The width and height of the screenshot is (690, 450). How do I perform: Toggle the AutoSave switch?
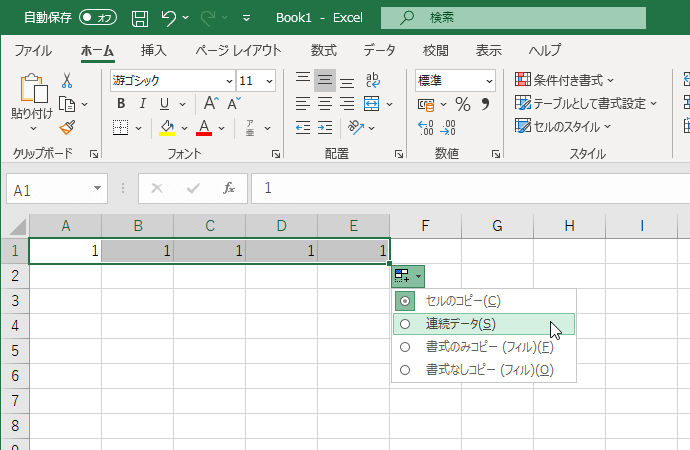[98, 18]
